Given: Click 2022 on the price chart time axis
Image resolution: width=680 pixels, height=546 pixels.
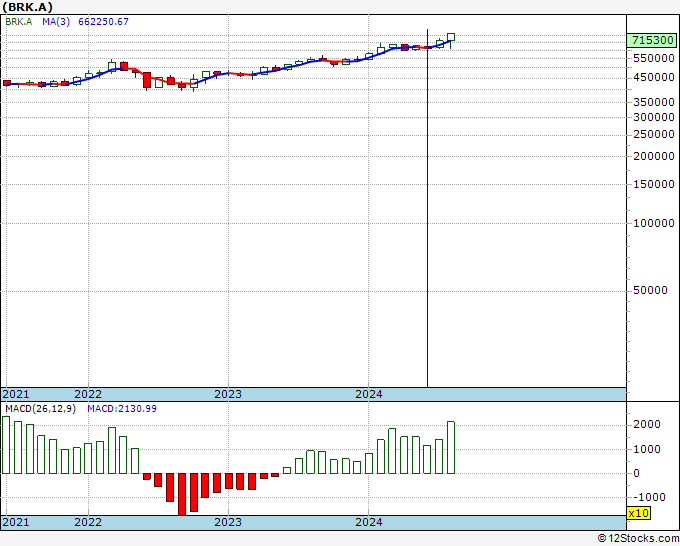Looking at the screenshot, I should pyautogui.click(x=88, y=394).
